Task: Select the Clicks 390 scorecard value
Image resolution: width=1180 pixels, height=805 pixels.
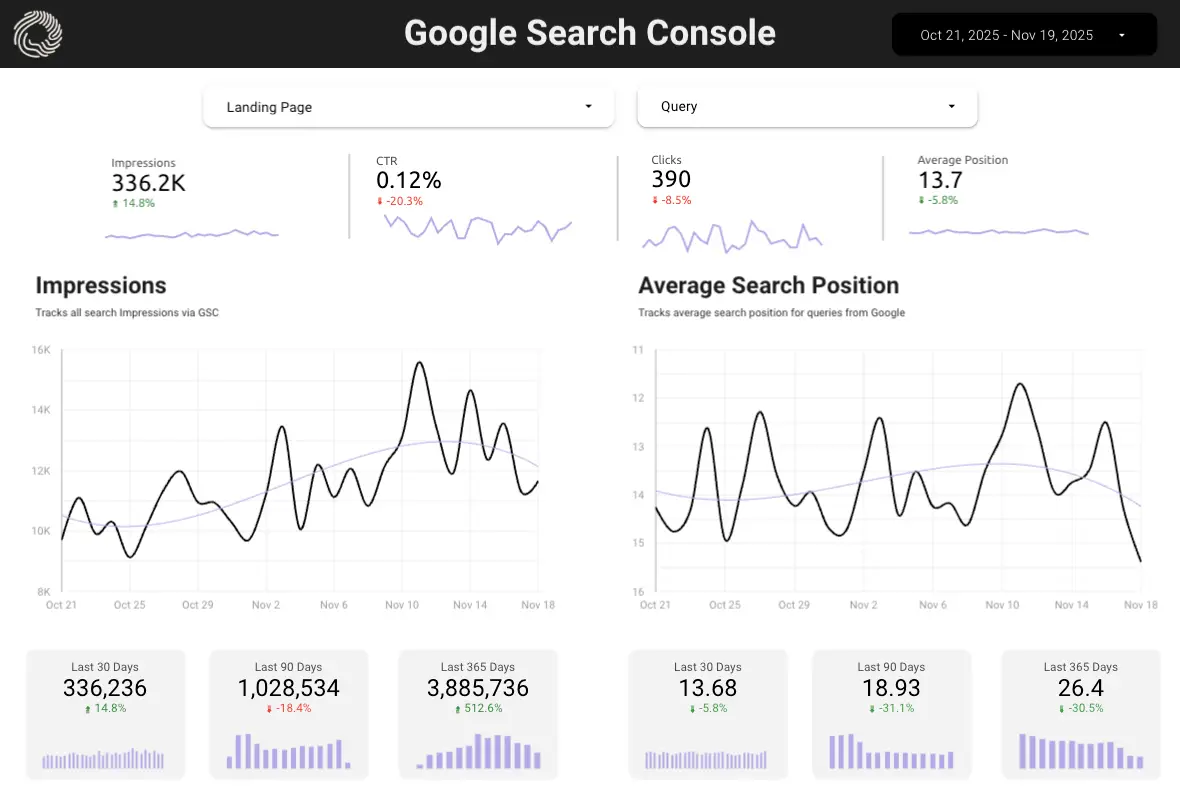Action: point(671,179)
